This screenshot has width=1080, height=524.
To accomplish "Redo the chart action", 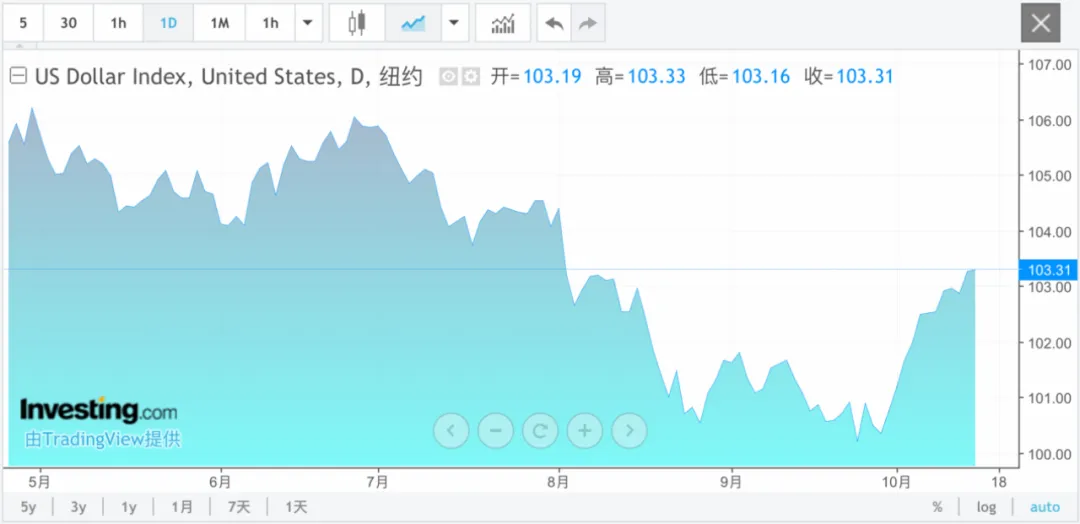I will [587, 23].
